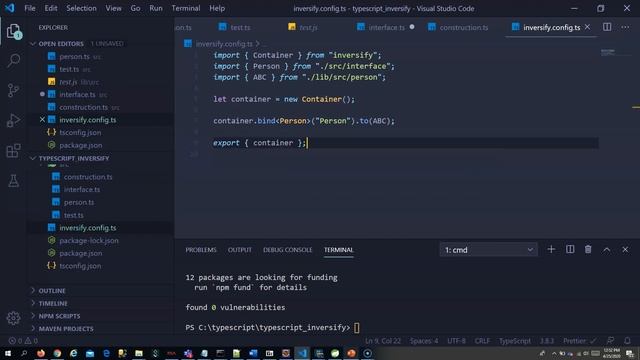
Task: Expand the Maven Projects section
Action: click(x=66, y=329)
